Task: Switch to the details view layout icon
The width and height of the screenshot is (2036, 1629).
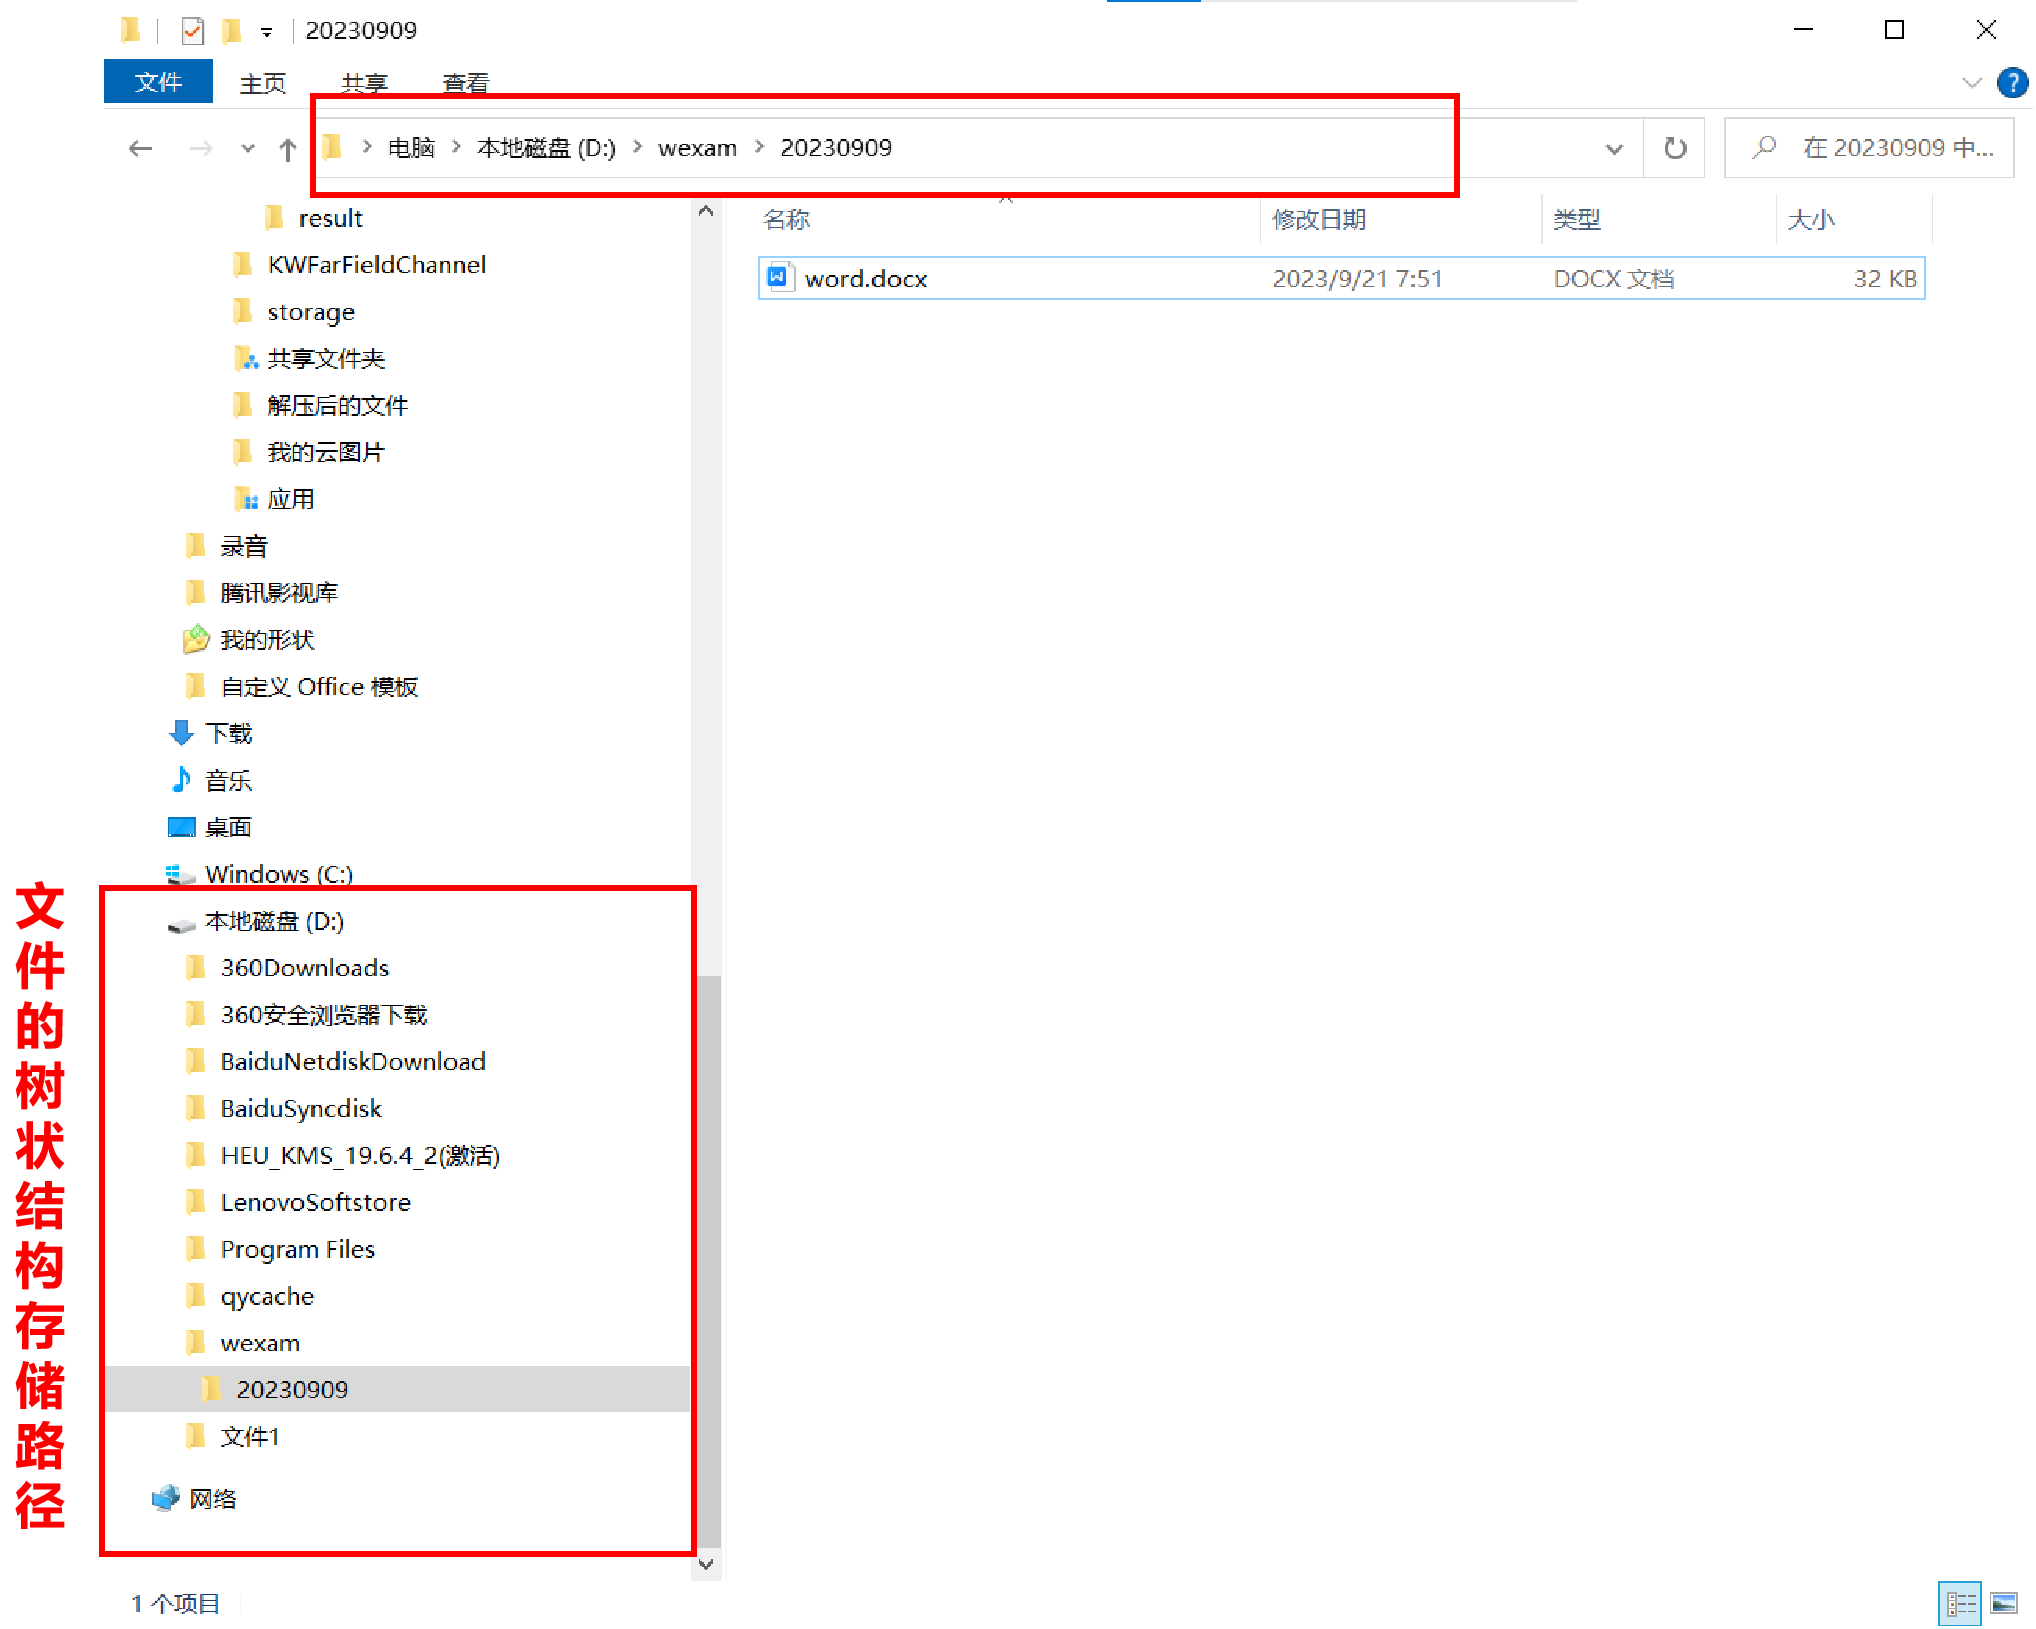Action: click(x=1959, y=1603)
